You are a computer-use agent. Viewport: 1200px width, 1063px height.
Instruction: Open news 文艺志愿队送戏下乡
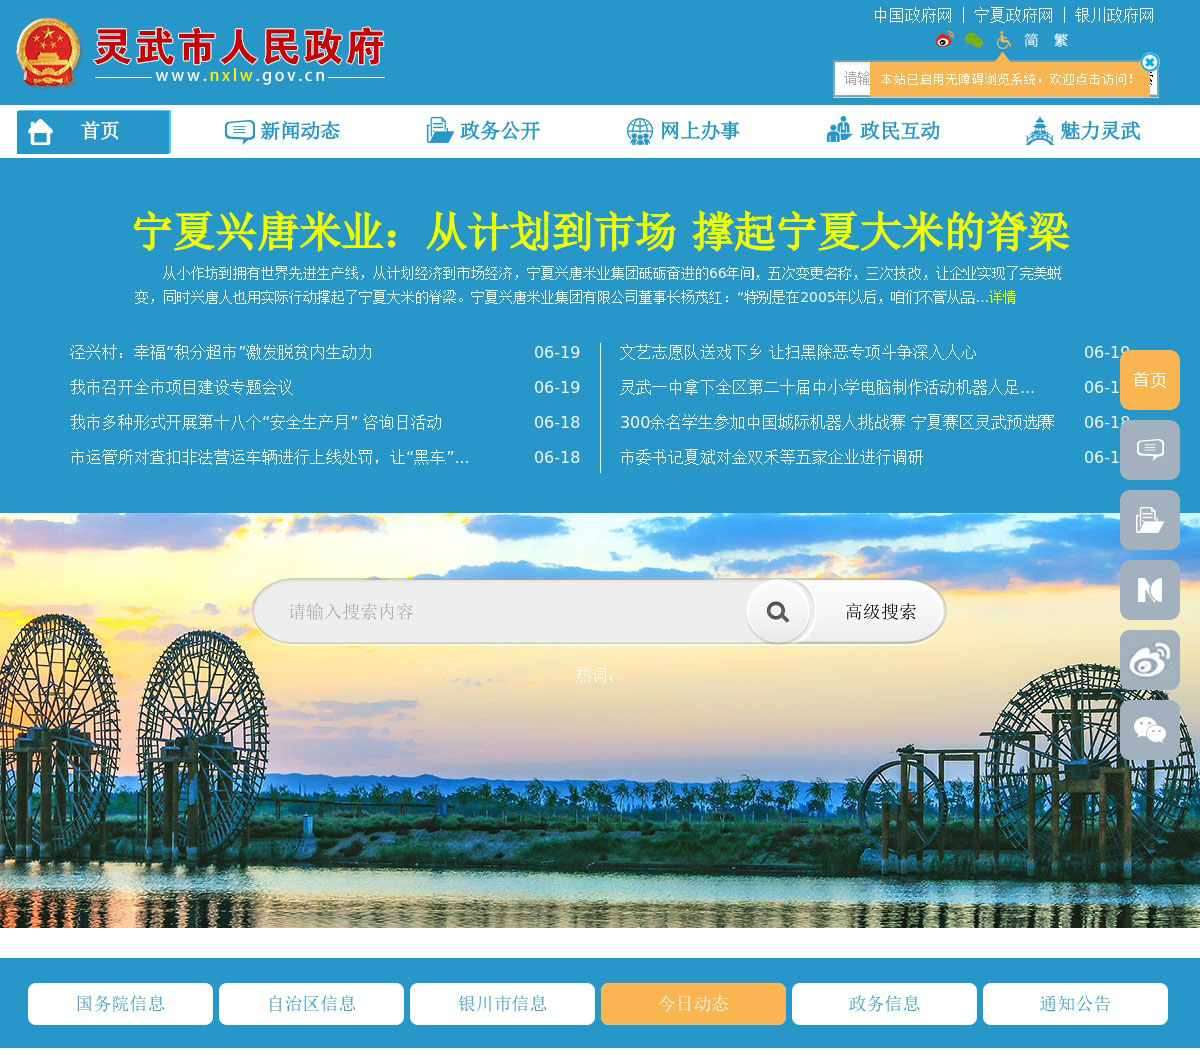click(798, 352)
